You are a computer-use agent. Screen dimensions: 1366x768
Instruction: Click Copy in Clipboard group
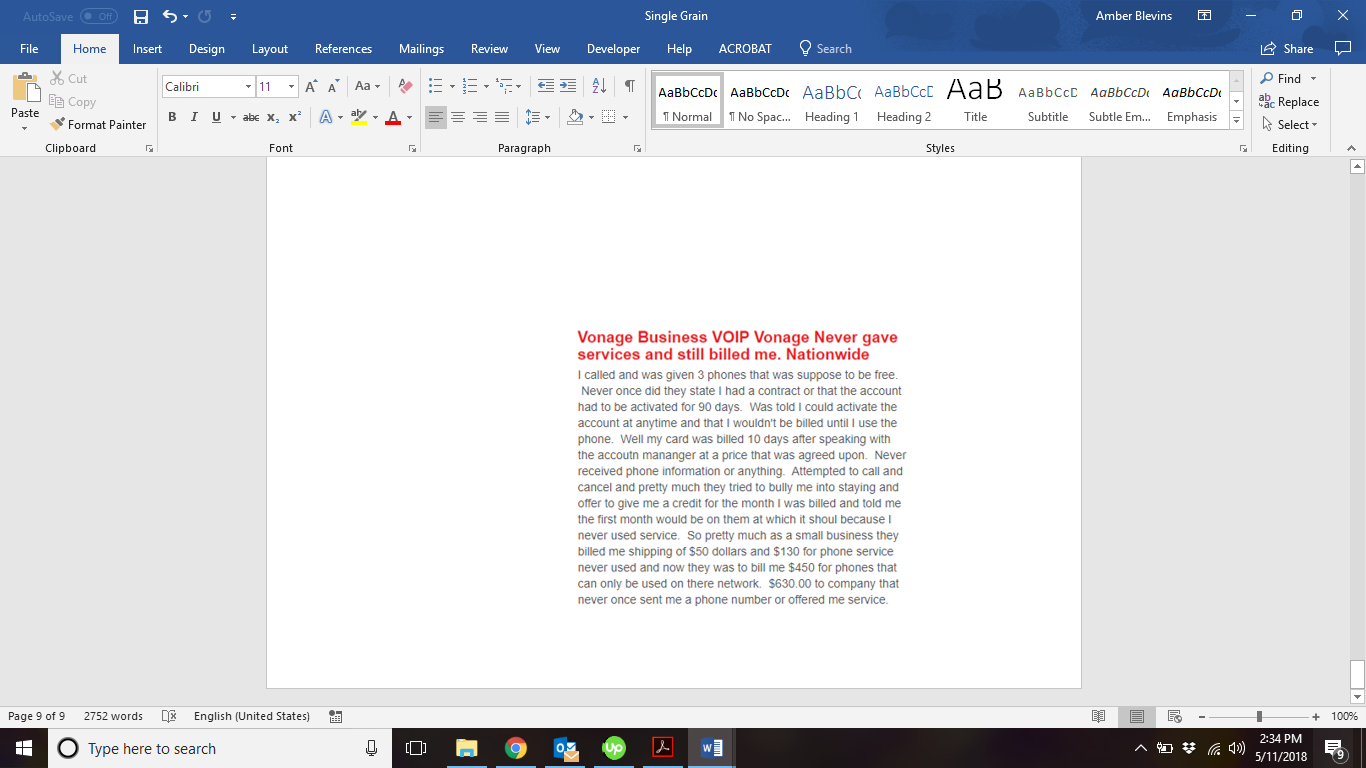[72, 102]
